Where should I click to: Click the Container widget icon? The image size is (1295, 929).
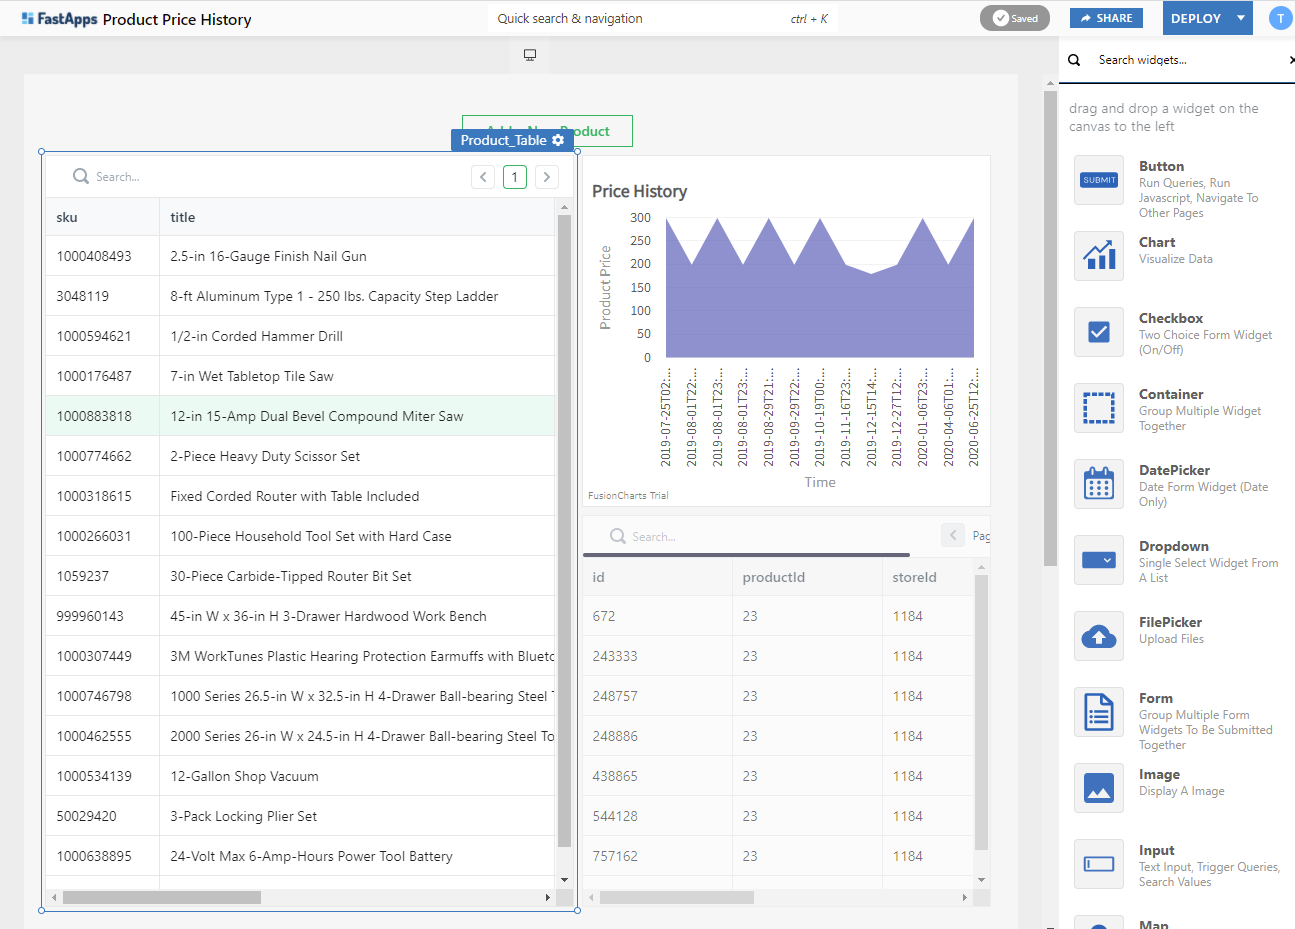pyautogui.click(x=1099, y=408)
